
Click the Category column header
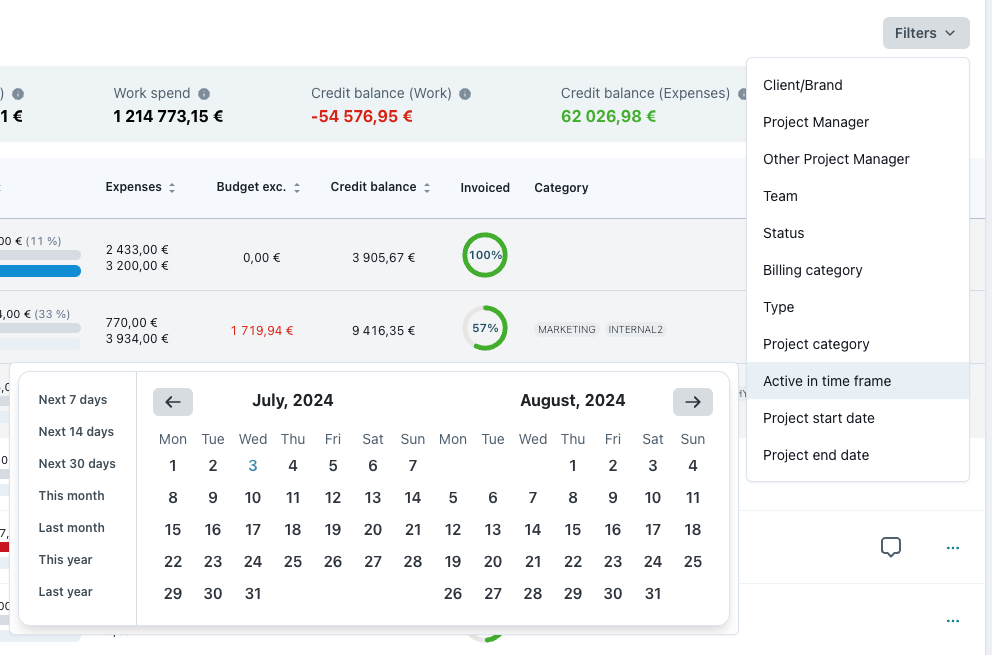coord(561,188)
